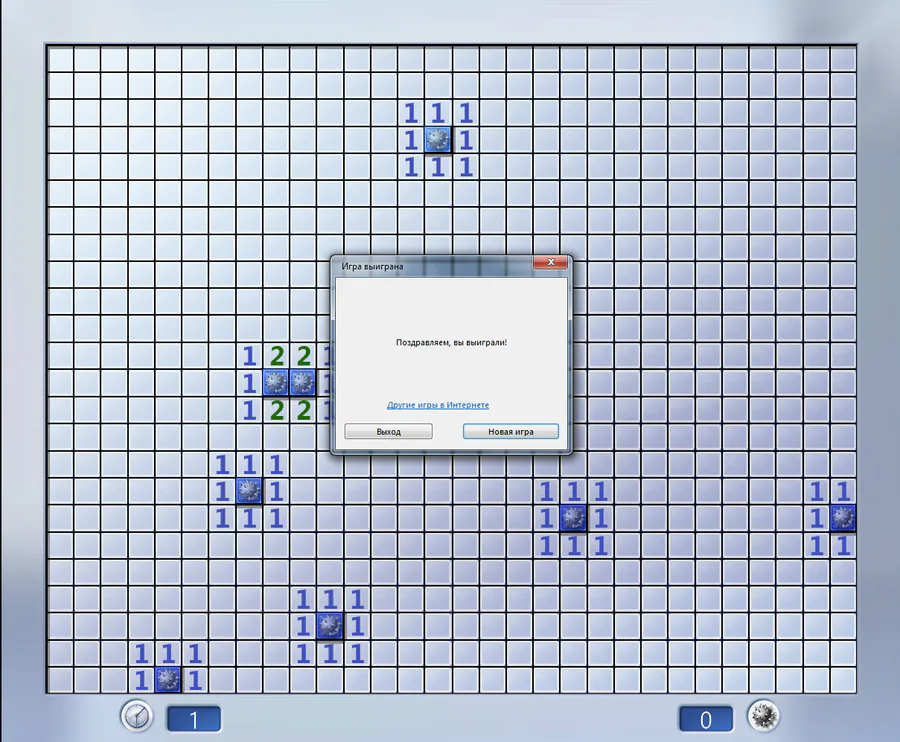Click the right mine of the adjacent pair
The image size is (900, 742).
click(x=302, y=383)
